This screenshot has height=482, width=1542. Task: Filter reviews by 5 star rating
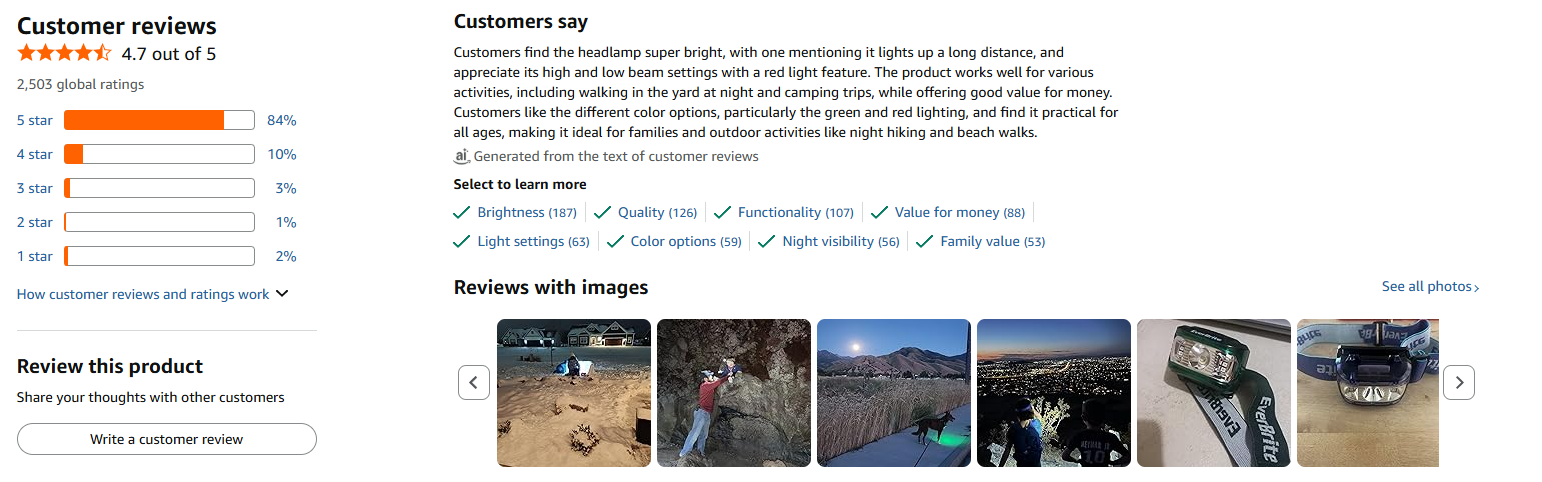coord(35,120)
